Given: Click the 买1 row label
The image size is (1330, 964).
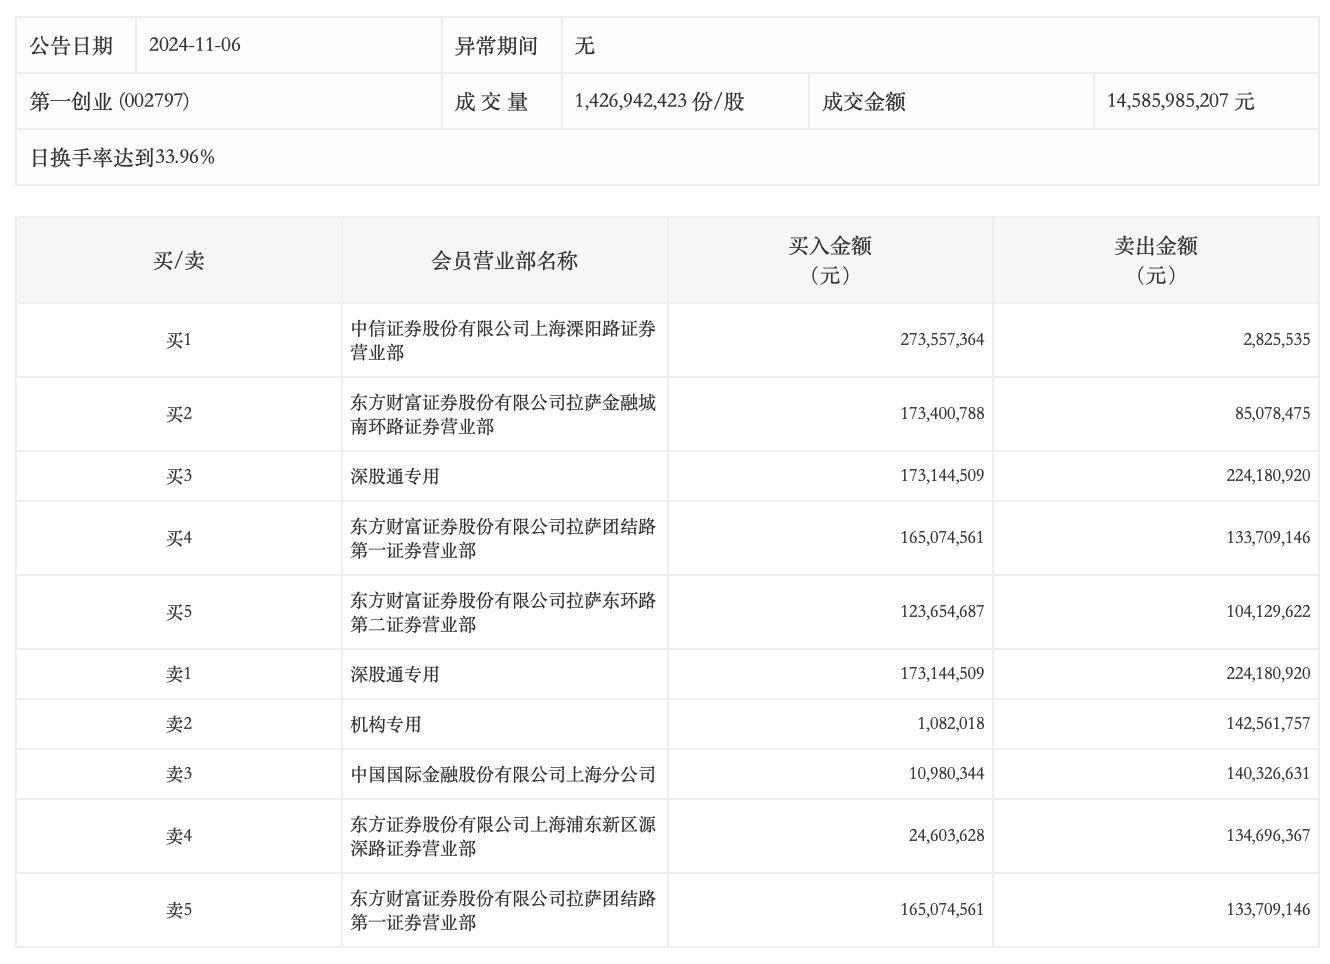Looking at the screenshot, I should 178,340.
